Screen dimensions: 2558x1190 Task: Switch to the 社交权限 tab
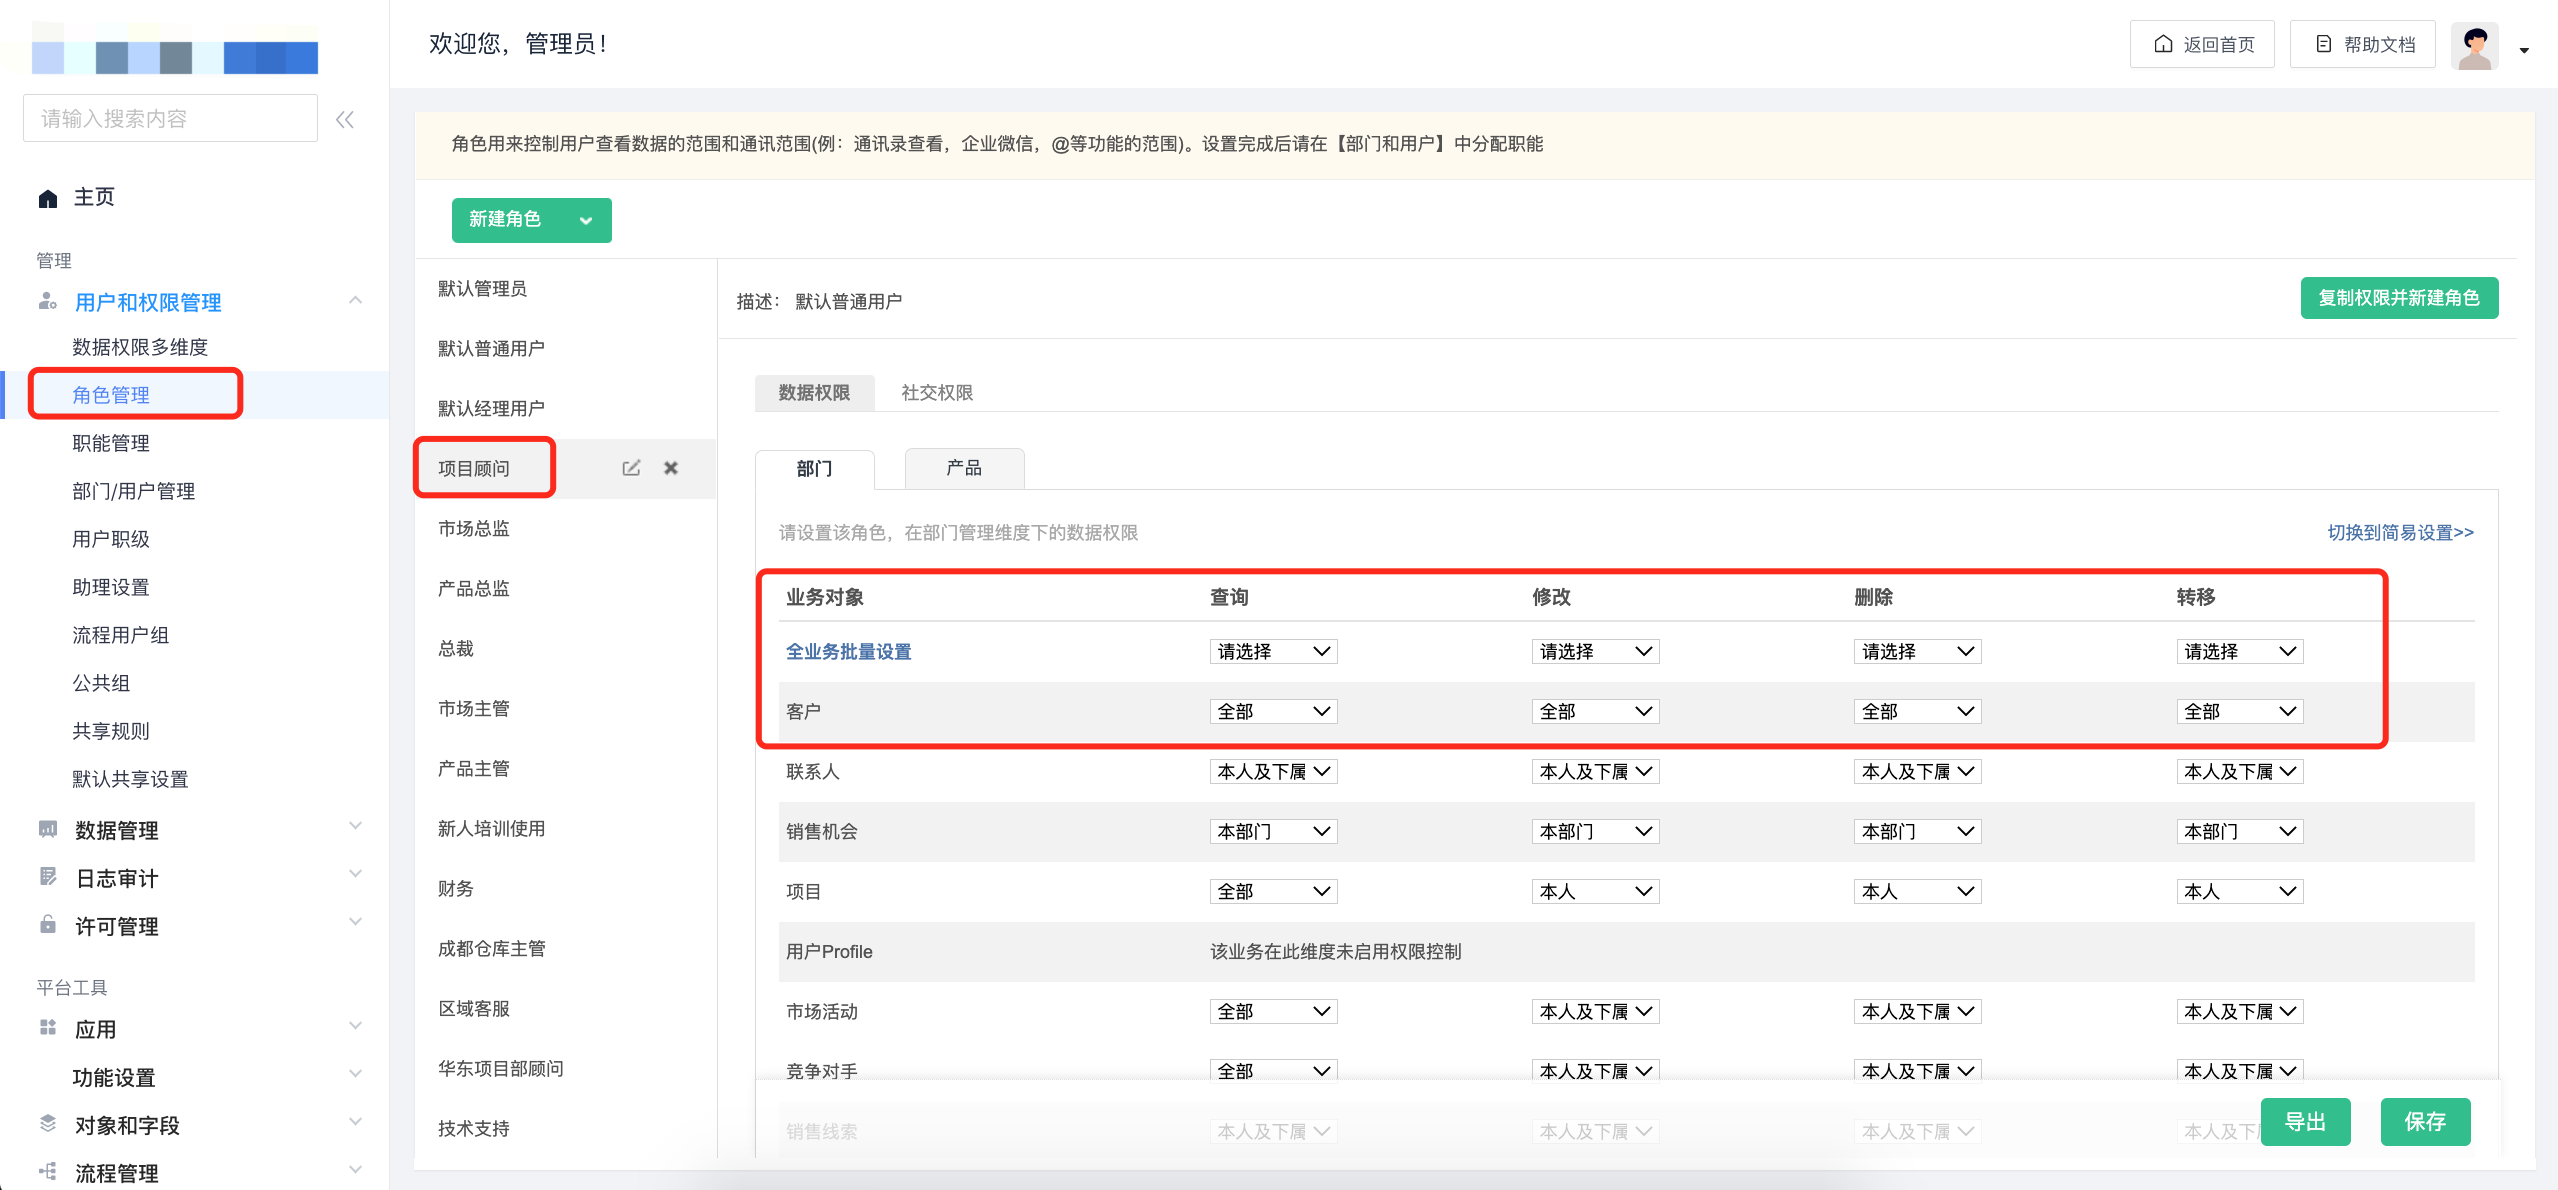tap(937, 393)
